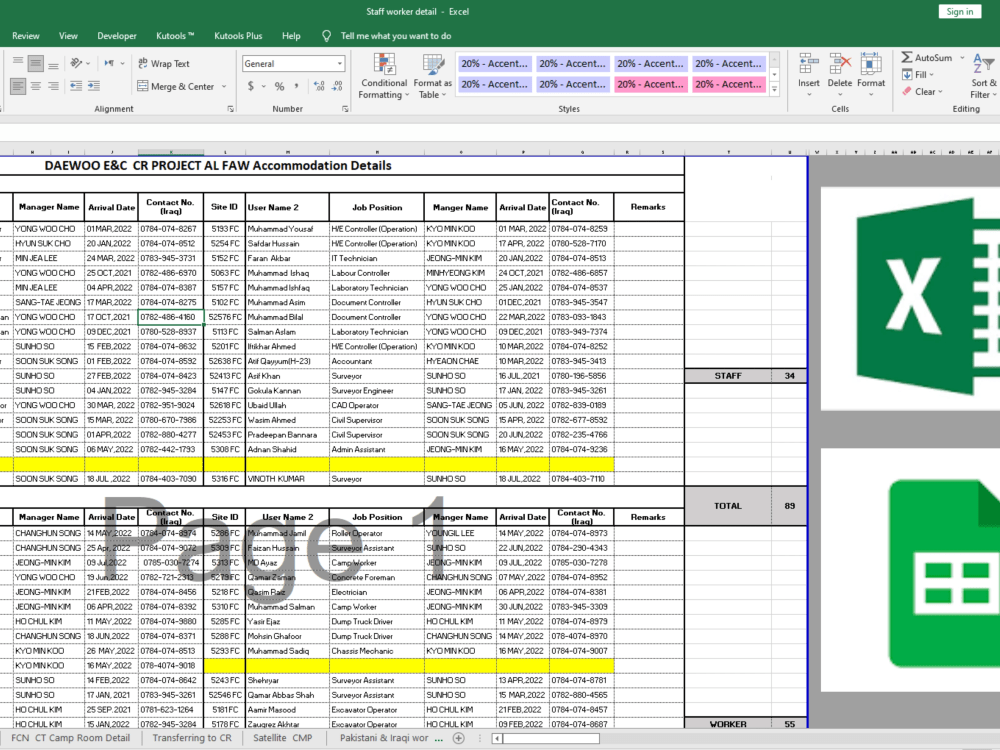1000x750 pixels.
Task: Select the Align Left icon
Action: pos(18,86)
